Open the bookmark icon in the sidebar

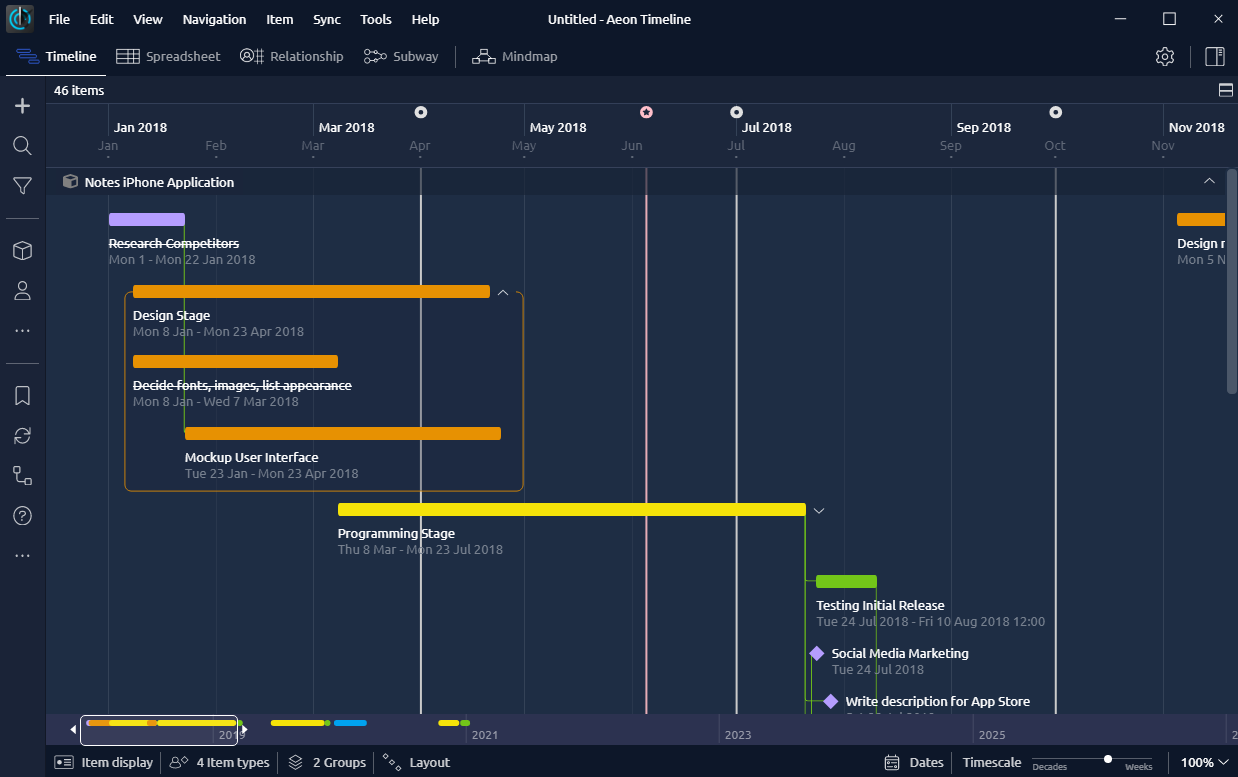[x=22, y=396]
